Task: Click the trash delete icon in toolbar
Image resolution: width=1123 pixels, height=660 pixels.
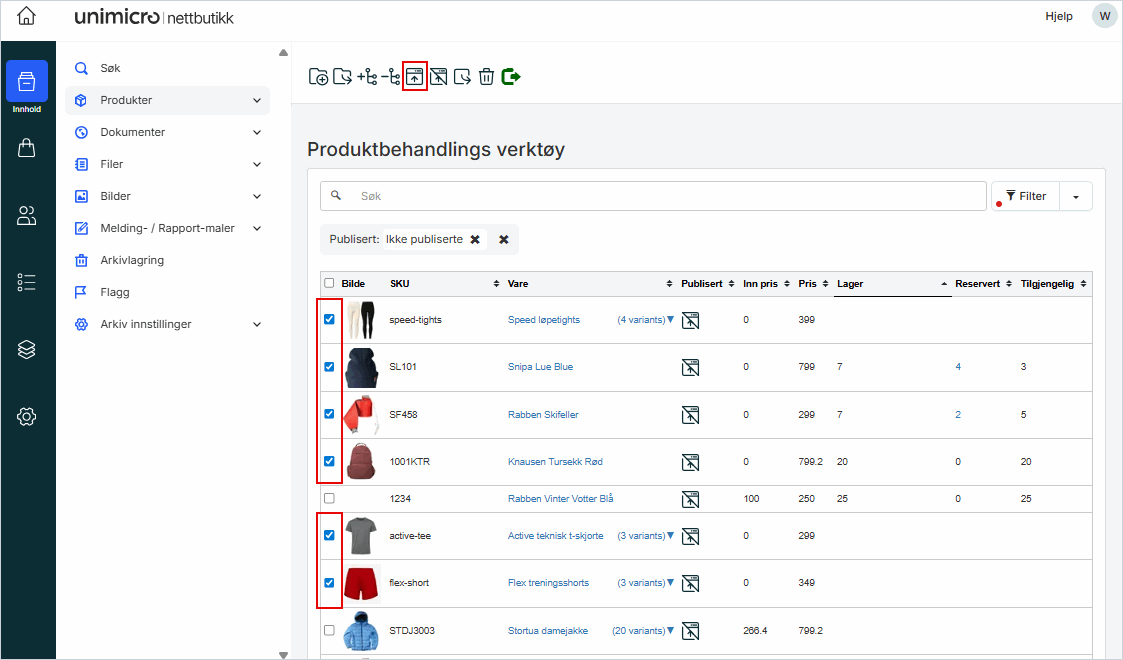Action: pos(486,76)
